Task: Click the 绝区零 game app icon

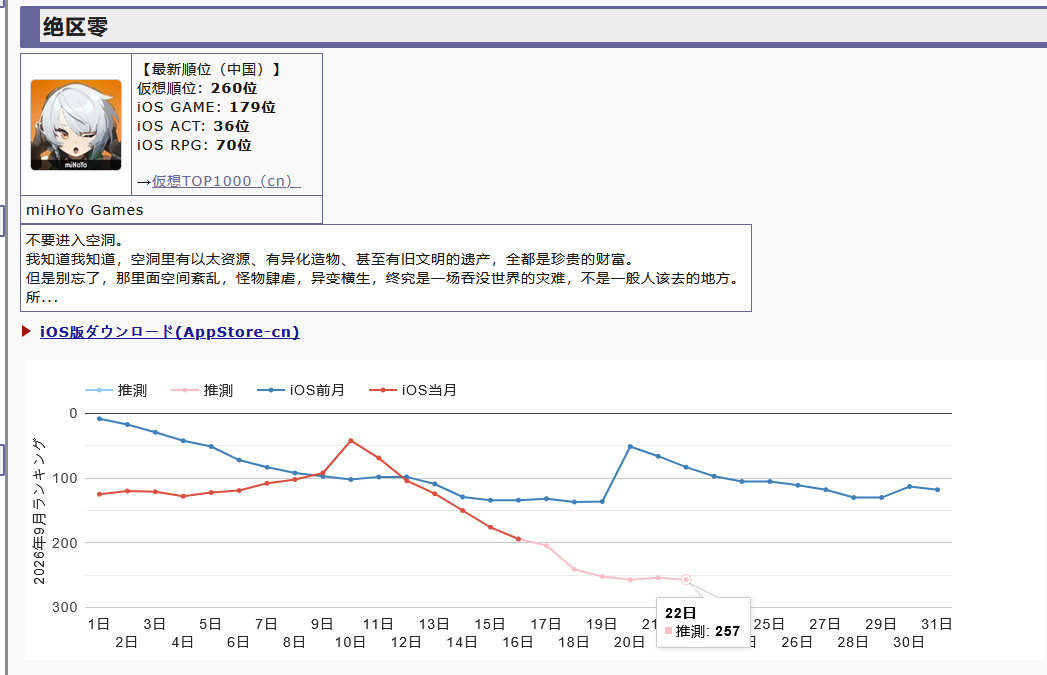Action: click(76, 125)
